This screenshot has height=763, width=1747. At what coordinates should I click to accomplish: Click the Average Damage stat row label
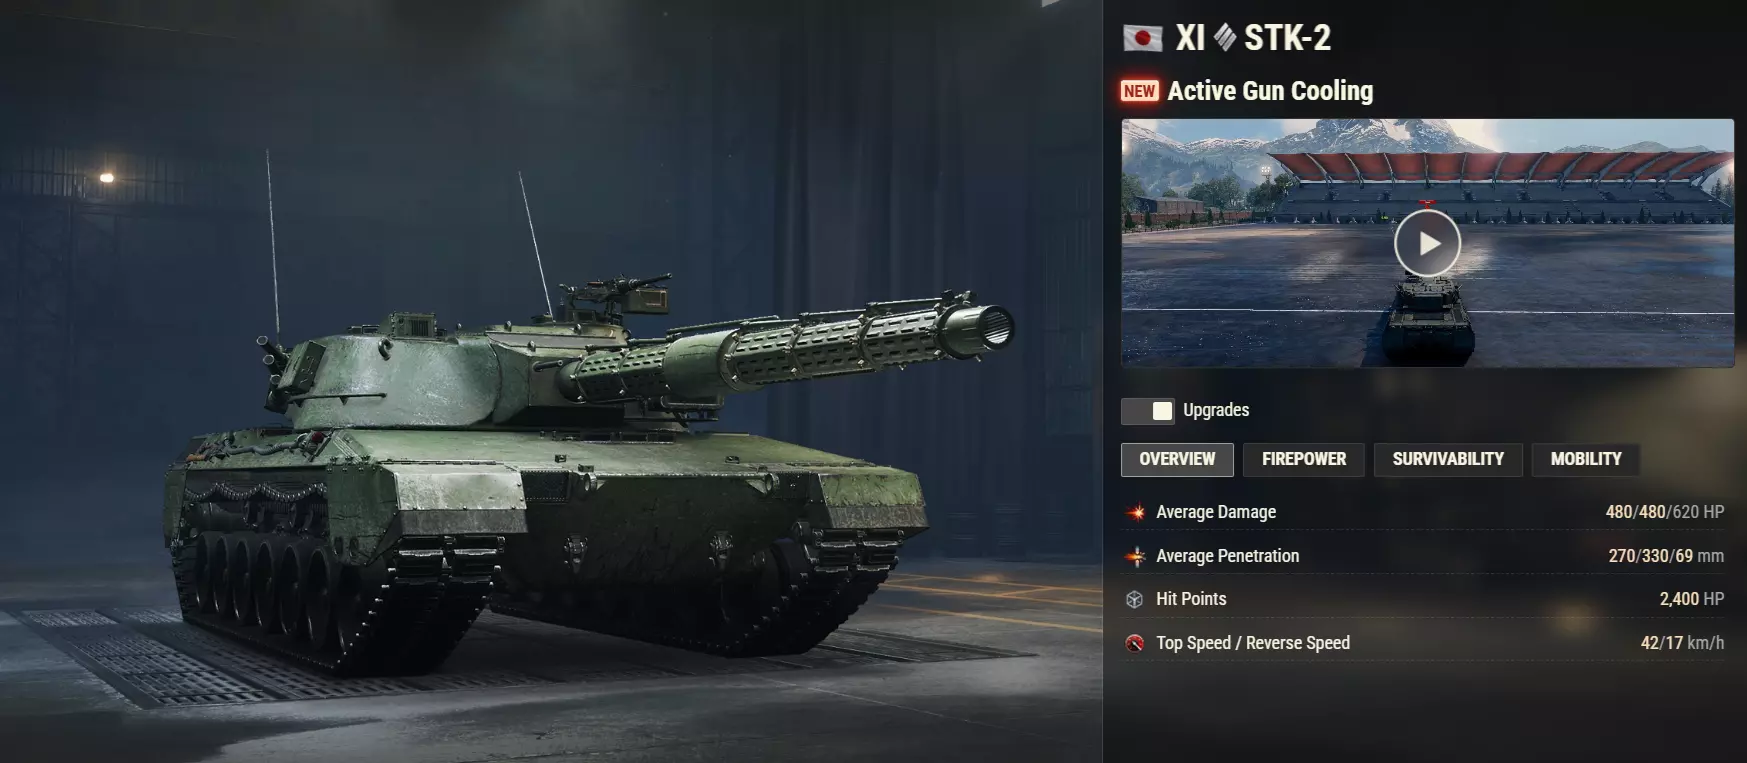[1216, 512]
